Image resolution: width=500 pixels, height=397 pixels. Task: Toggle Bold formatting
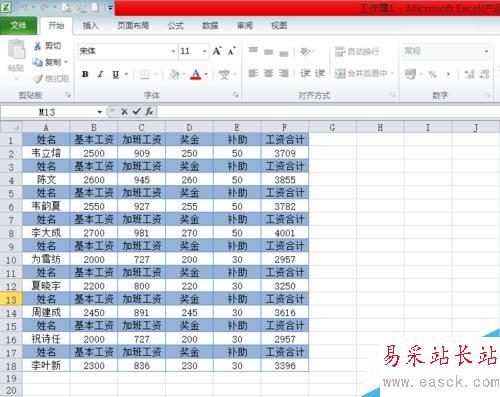pyautogui.click(x=85, y=74)
